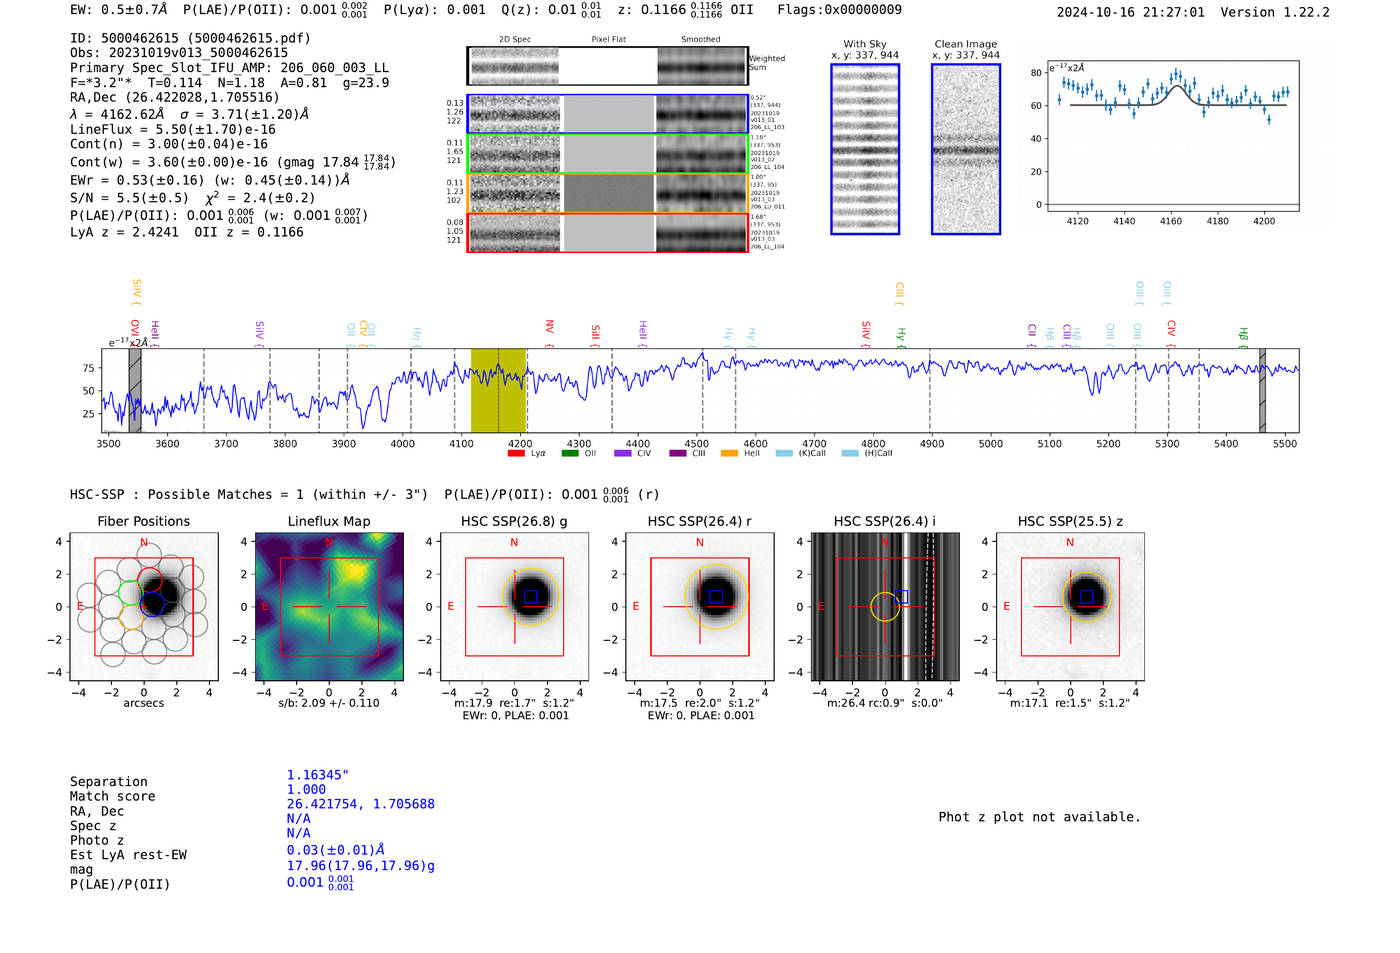1400x953 pixels.
Task: Click the red Lyα legend swatch
Action: coord(516,453)
